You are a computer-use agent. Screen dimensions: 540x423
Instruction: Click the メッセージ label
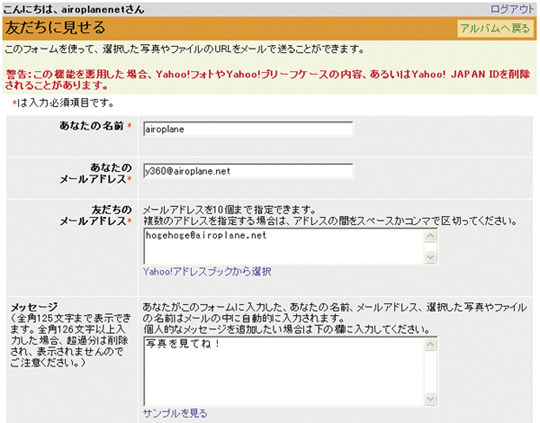point(34,307)
